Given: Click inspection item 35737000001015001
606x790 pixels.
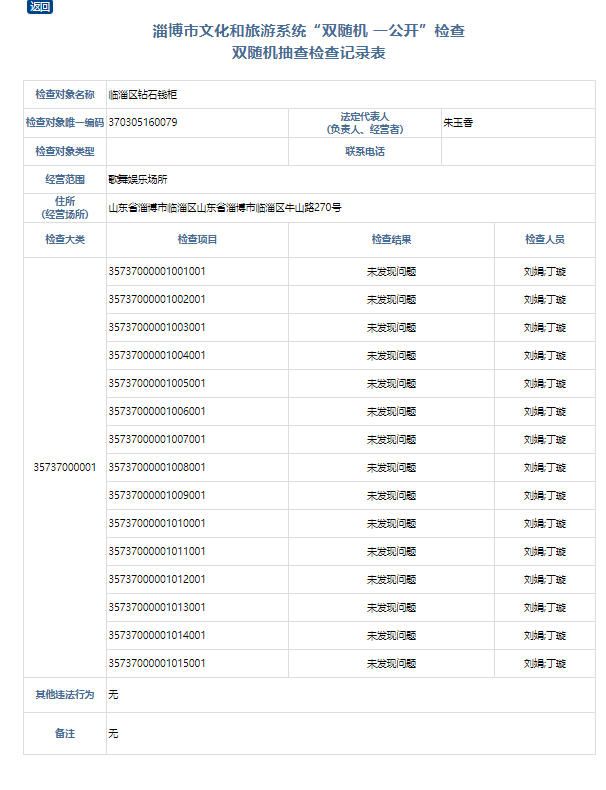Looking at the screenshot, I should [157, 663].
